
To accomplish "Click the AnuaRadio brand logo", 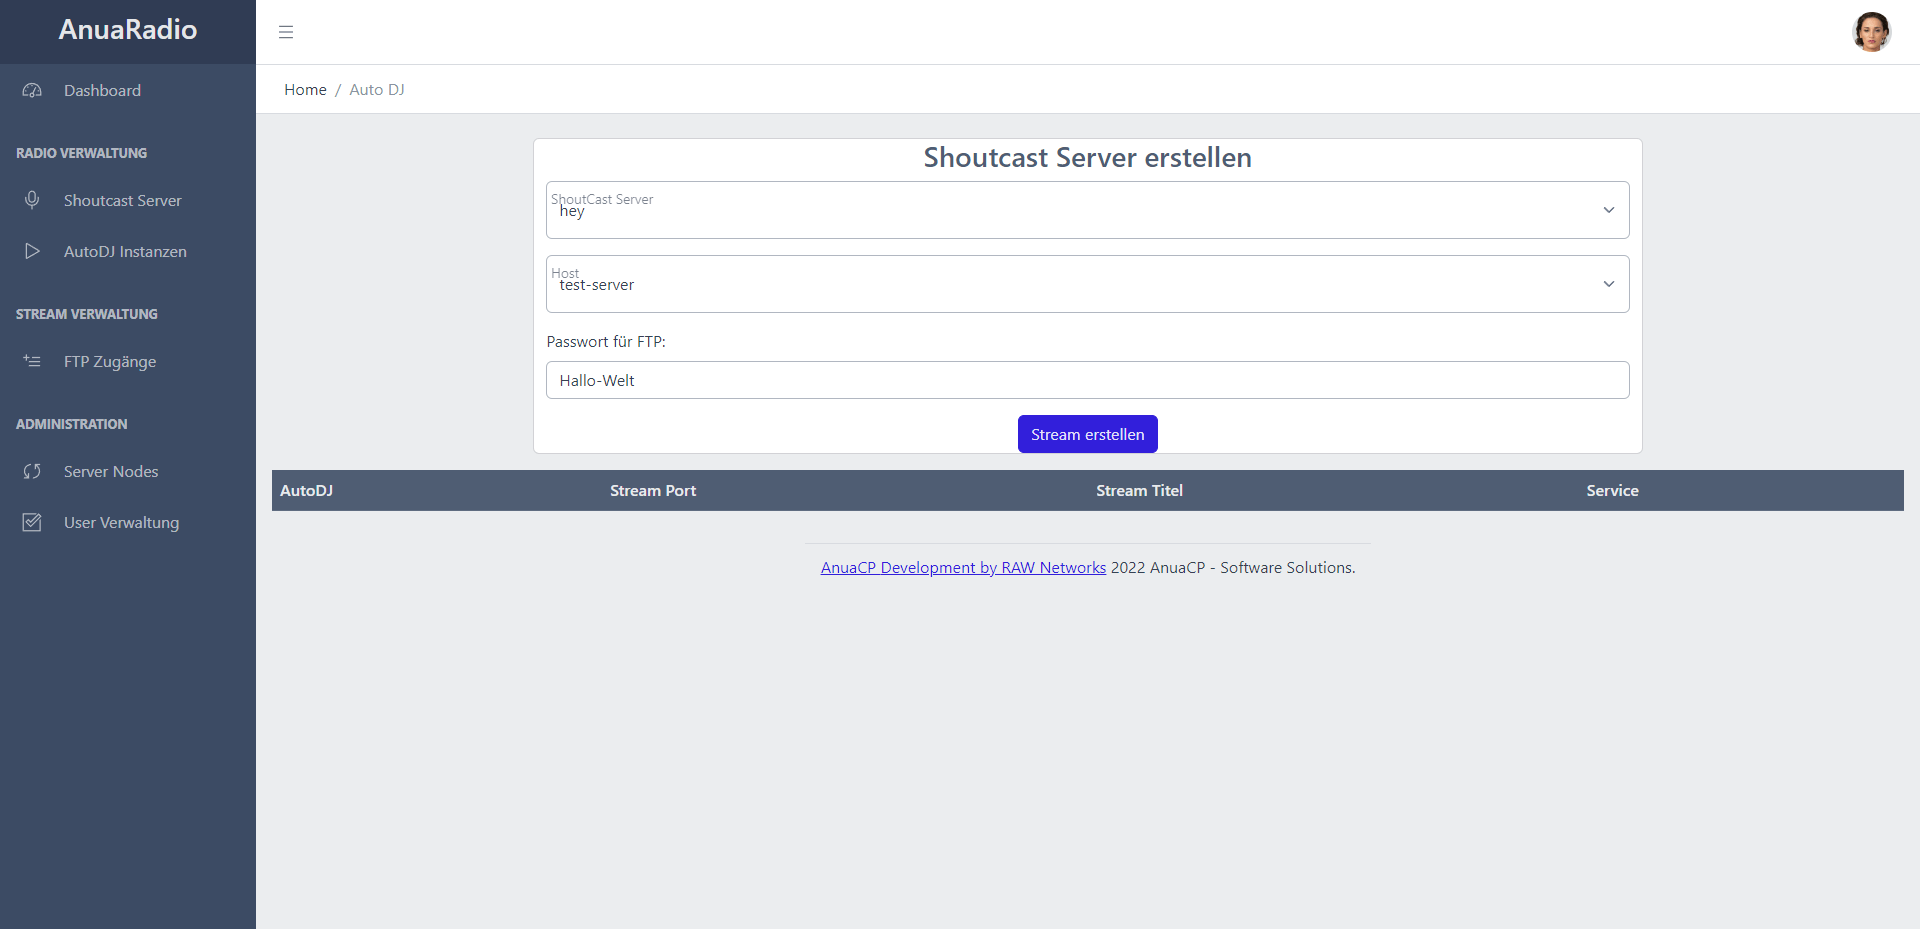I will pyautogui.click(x=128, y=30).
